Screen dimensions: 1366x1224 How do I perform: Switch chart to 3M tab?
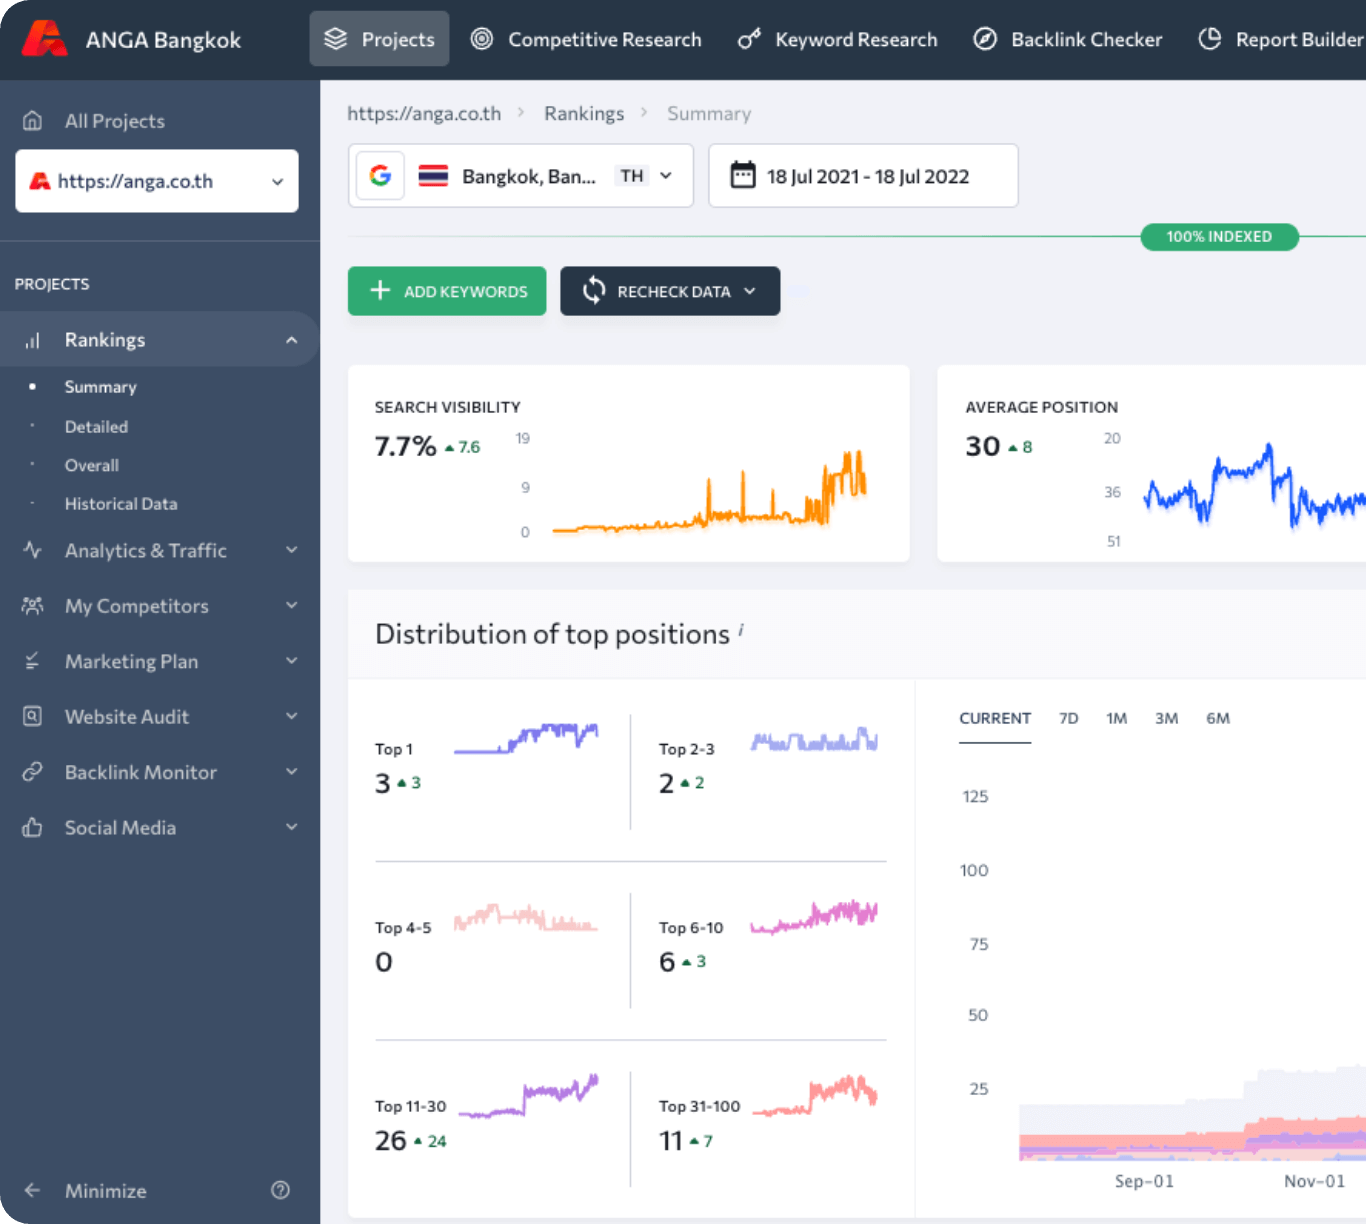(1167, 718)
